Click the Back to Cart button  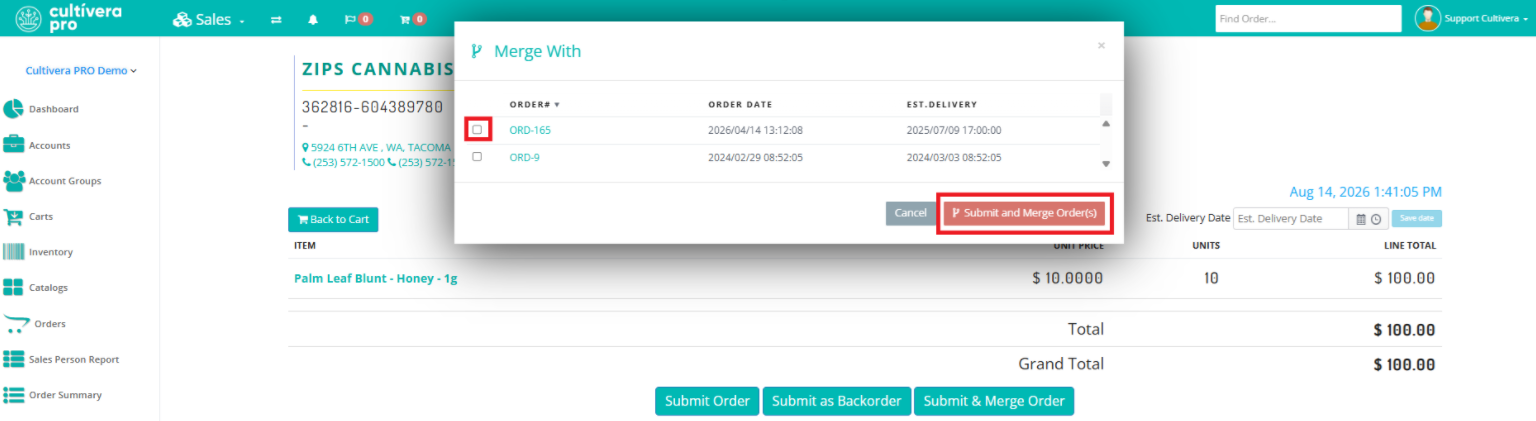tap(333, 219)
